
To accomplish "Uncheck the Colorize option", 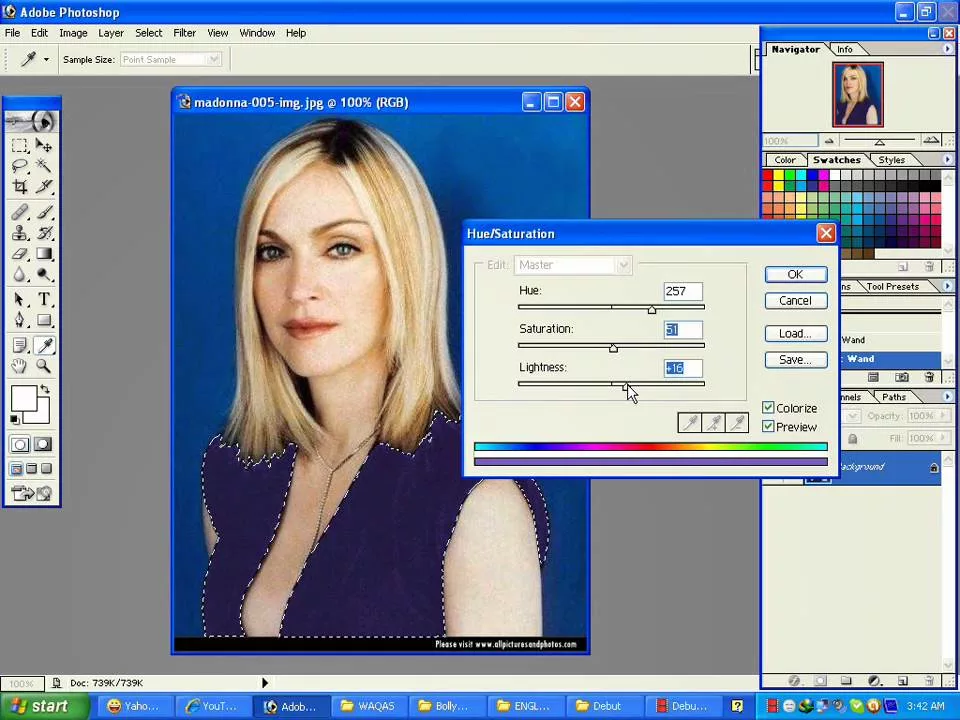I will click(x=768, y=408).
